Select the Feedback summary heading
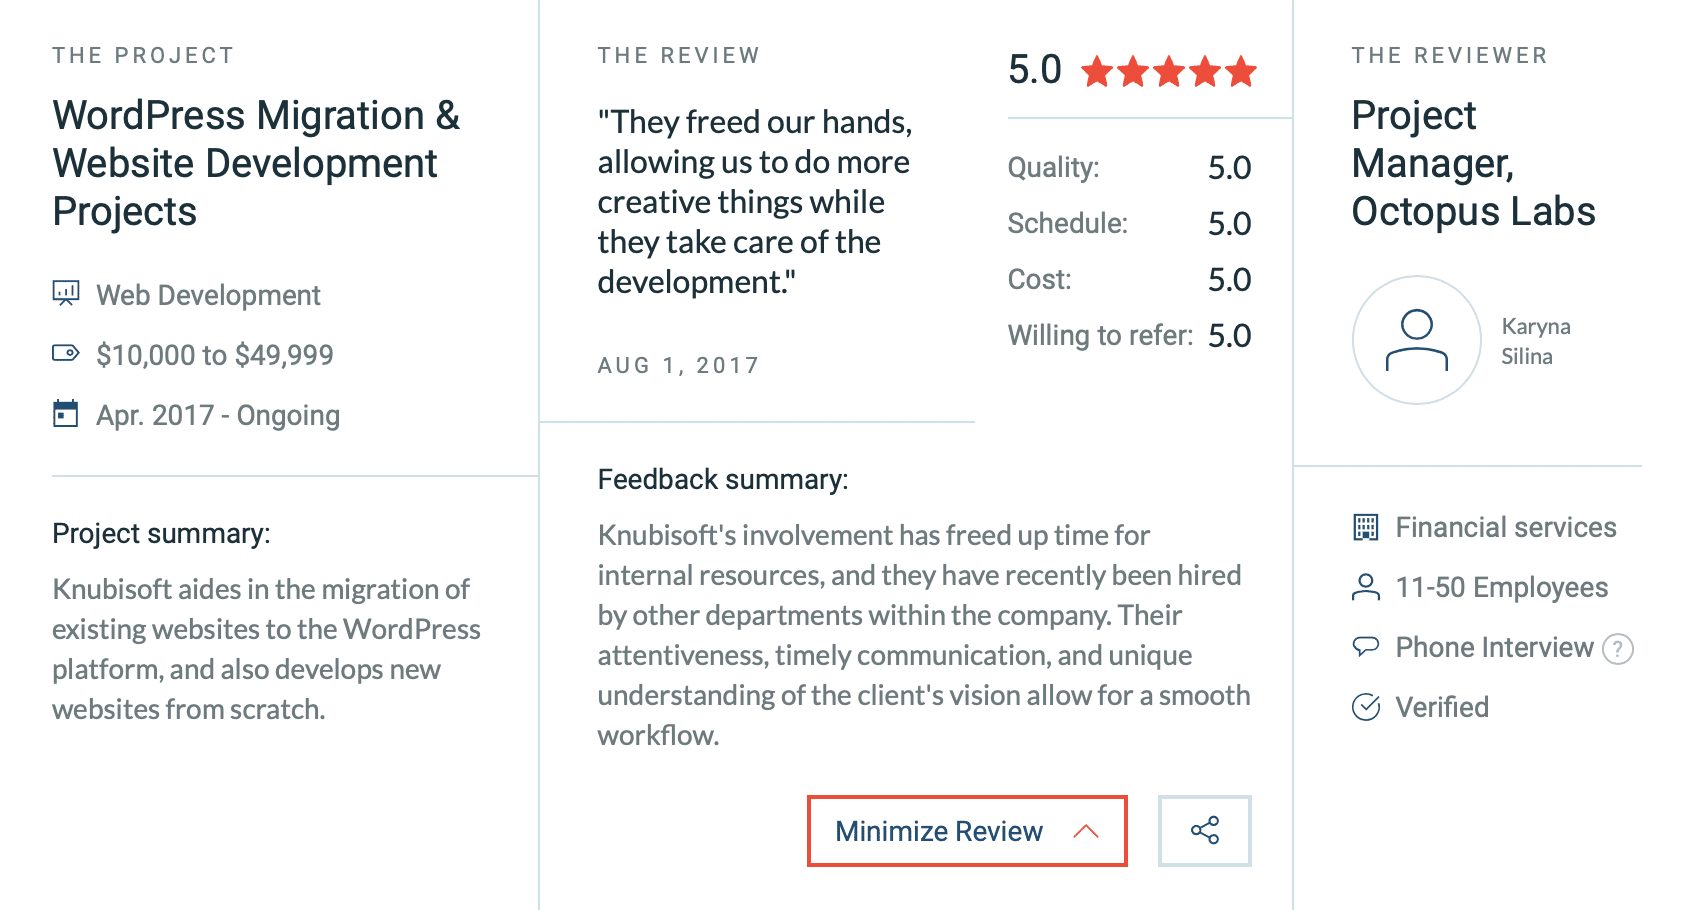The image size is (1686, 910). [722, 479]
